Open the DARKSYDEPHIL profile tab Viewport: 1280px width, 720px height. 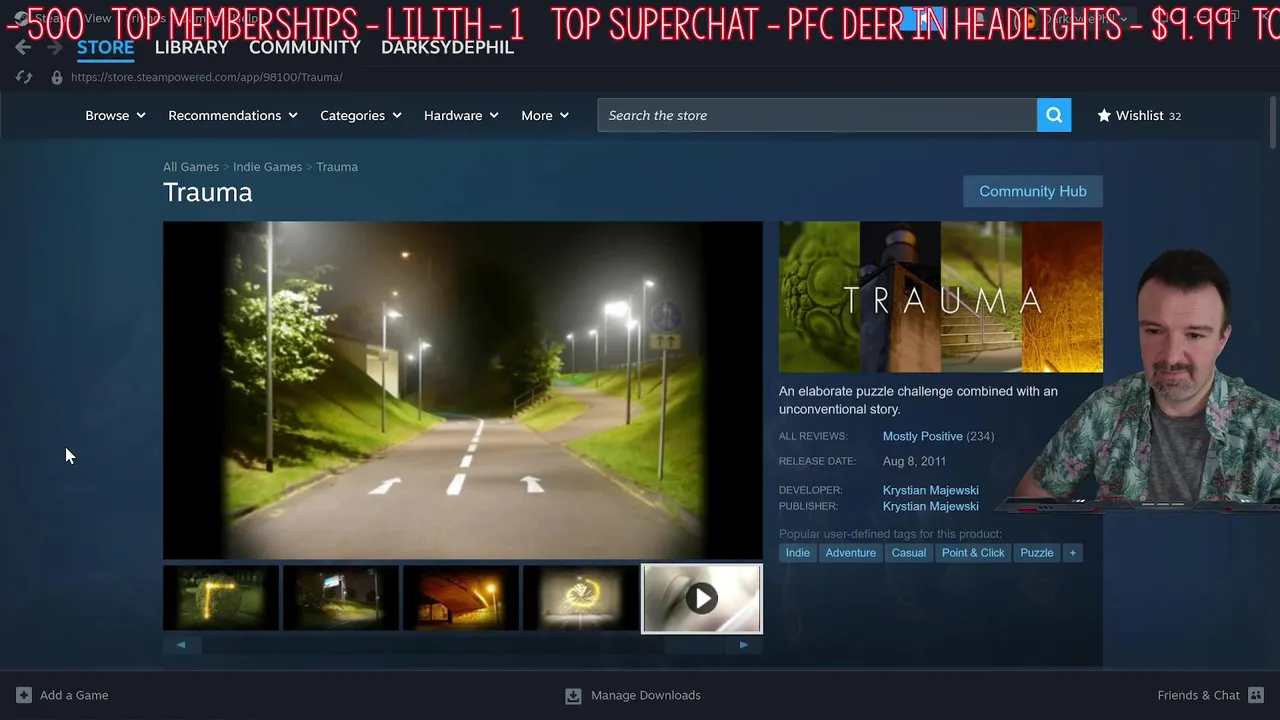click(x=447, y=47)
